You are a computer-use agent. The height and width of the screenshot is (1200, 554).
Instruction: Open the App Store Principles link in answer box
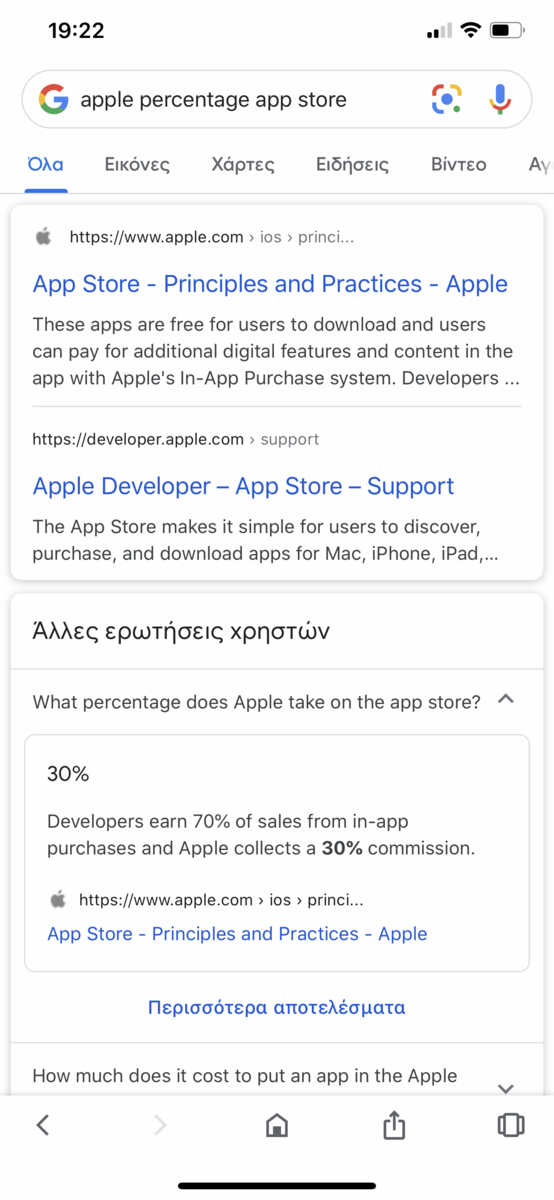237,934
